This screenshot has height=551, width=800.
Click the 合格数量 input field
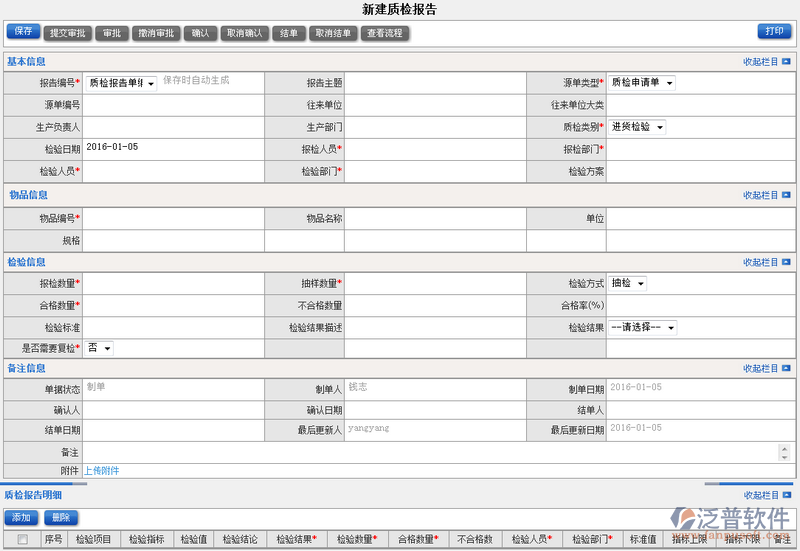[173, 306]
